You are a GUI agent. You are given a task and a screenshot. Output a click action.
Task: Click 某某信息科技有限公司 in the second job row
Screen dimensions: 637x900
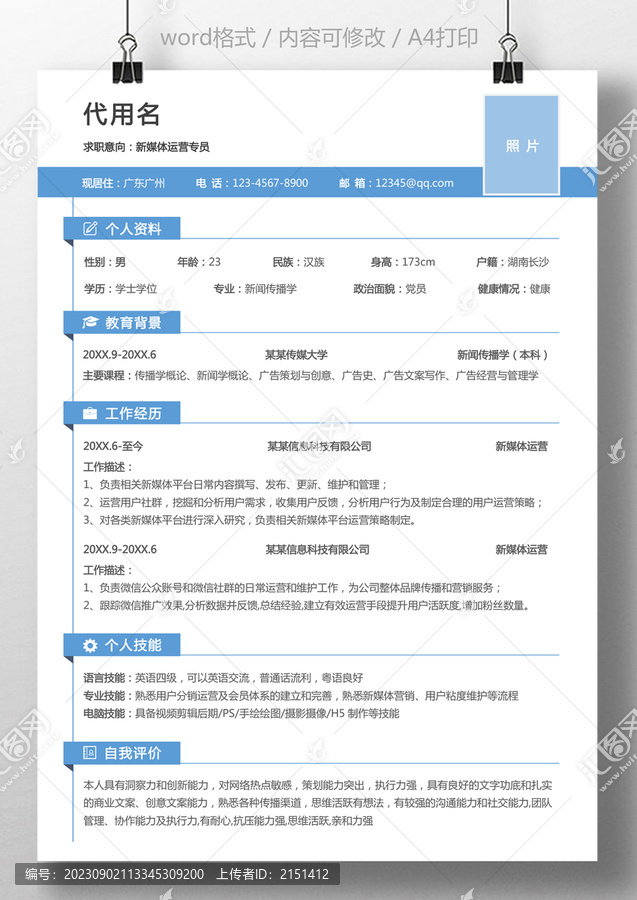[317, 549]
